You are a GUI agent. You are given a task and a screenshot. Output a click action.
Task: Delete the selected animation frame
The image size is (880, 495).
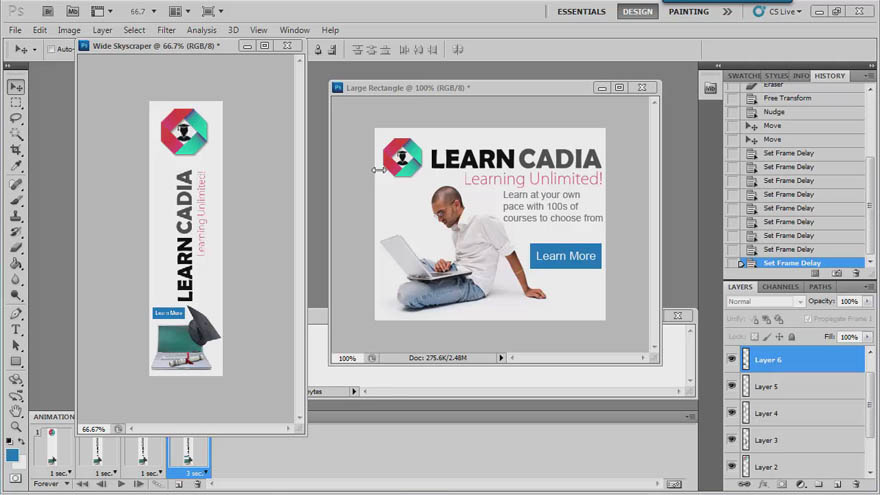pos(197,484)
